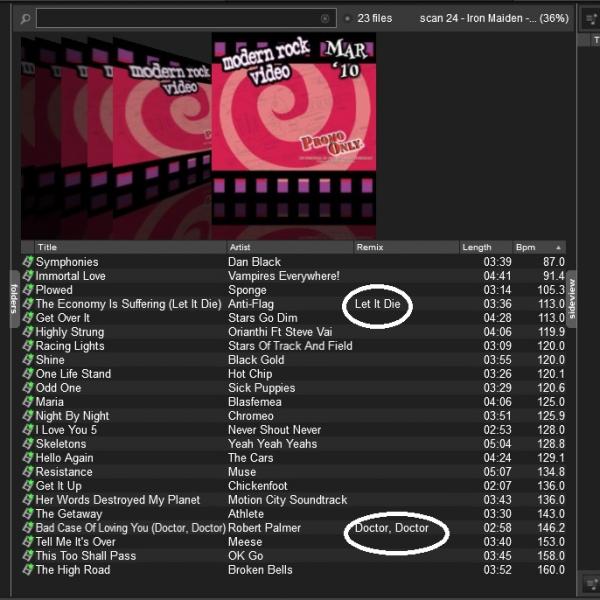
Task: Open the sideview side tab
Action: click(x=572, y=299)
